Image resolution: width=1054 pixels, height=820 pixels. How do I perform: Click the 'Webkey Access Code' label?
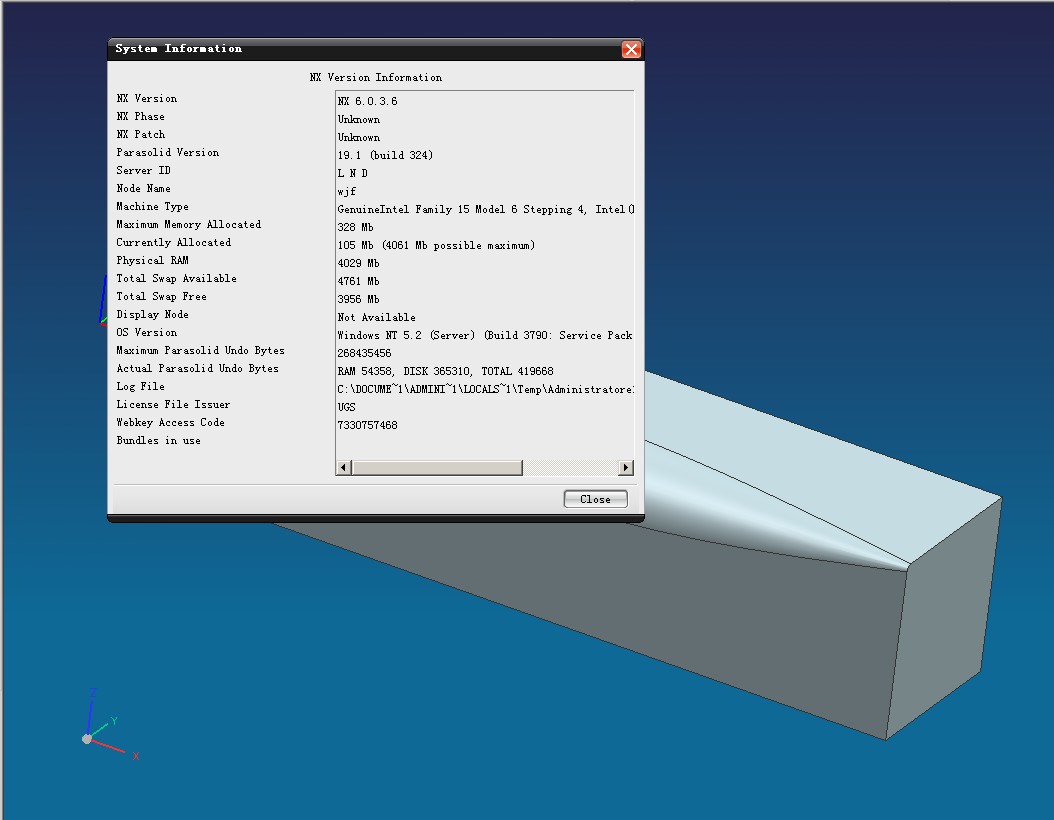point(170,423)
